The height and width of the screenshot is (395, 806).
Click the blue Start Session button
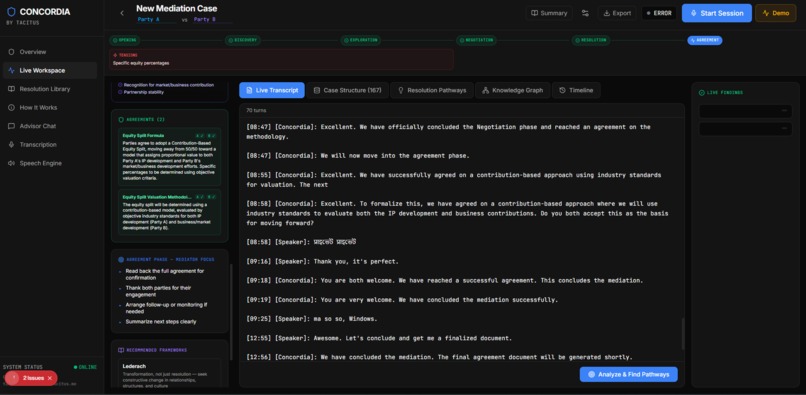717,13
